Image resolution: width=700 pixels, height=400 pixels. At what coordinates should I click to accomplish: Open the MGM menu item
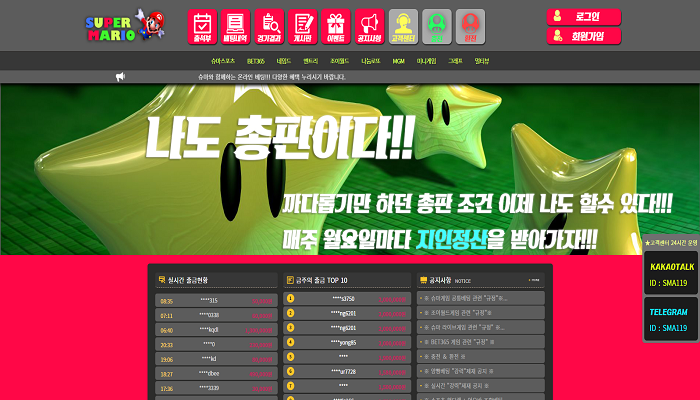(x=398, y=61)
